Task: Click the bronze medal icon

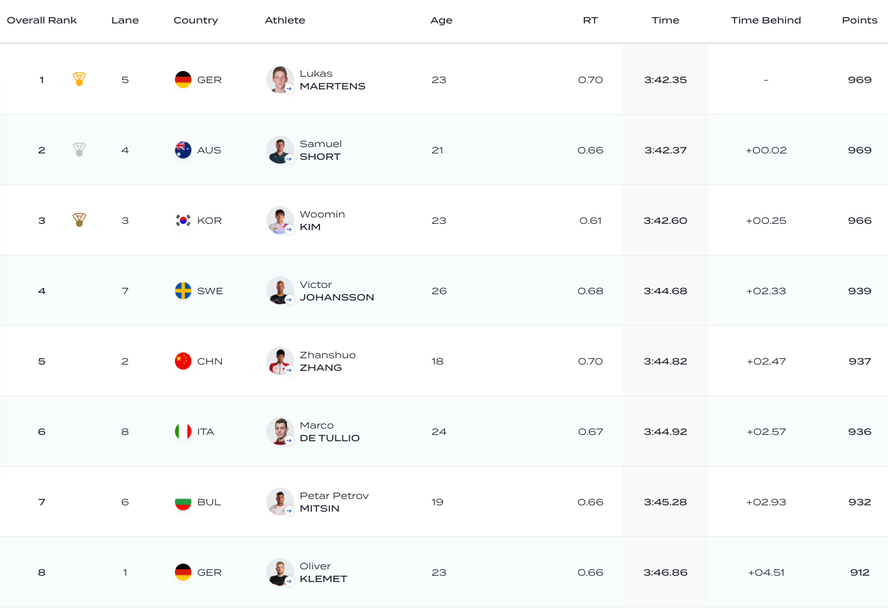Action: [79, 220]
